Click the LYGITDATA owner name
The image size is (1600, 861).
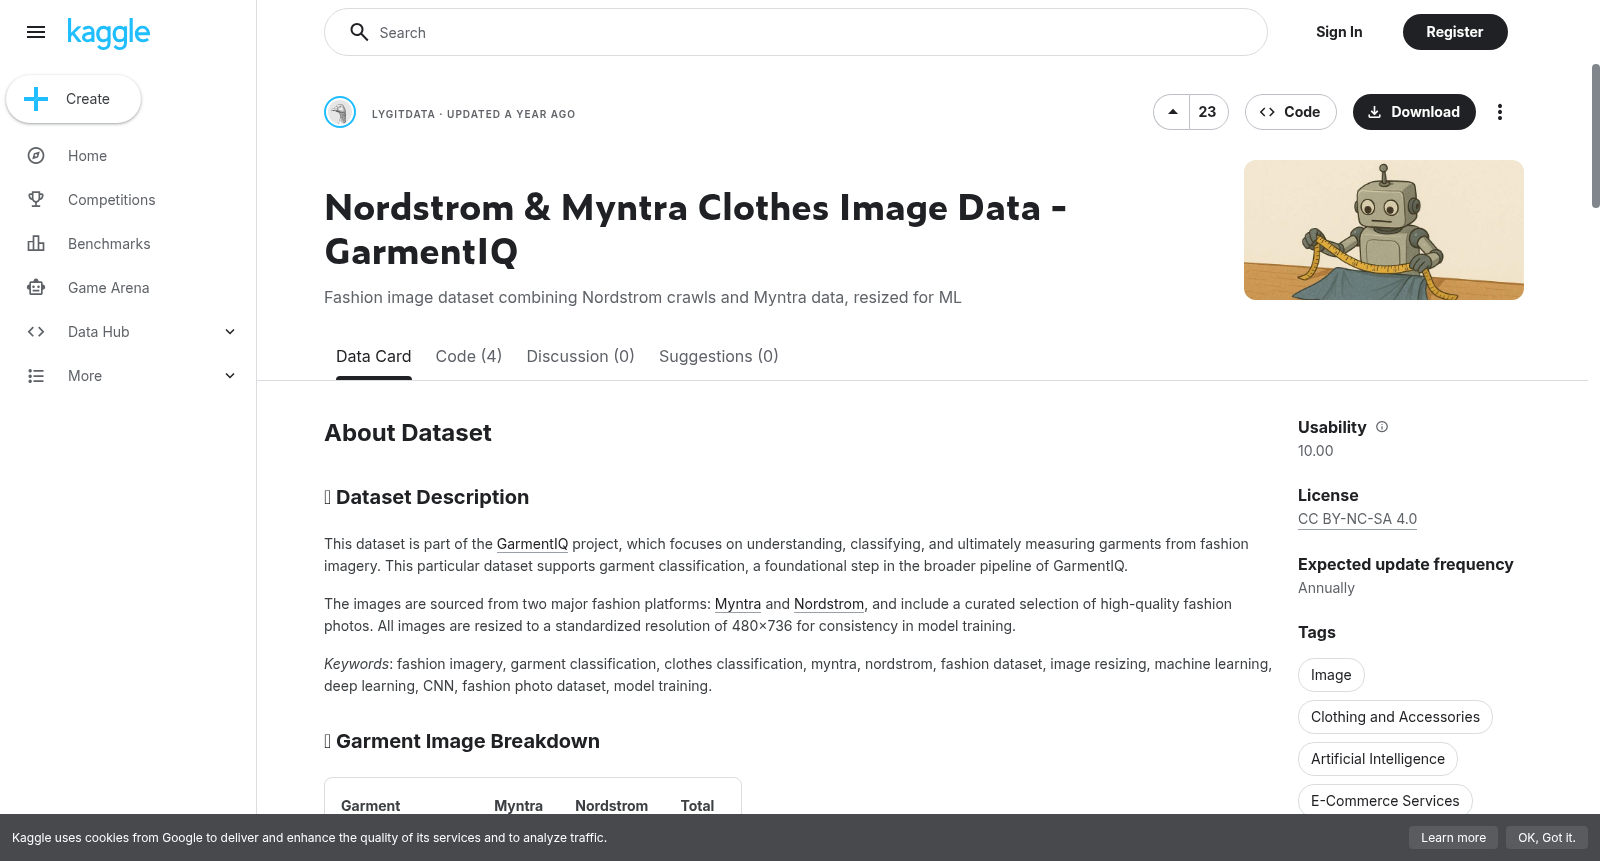click(403, 114)
